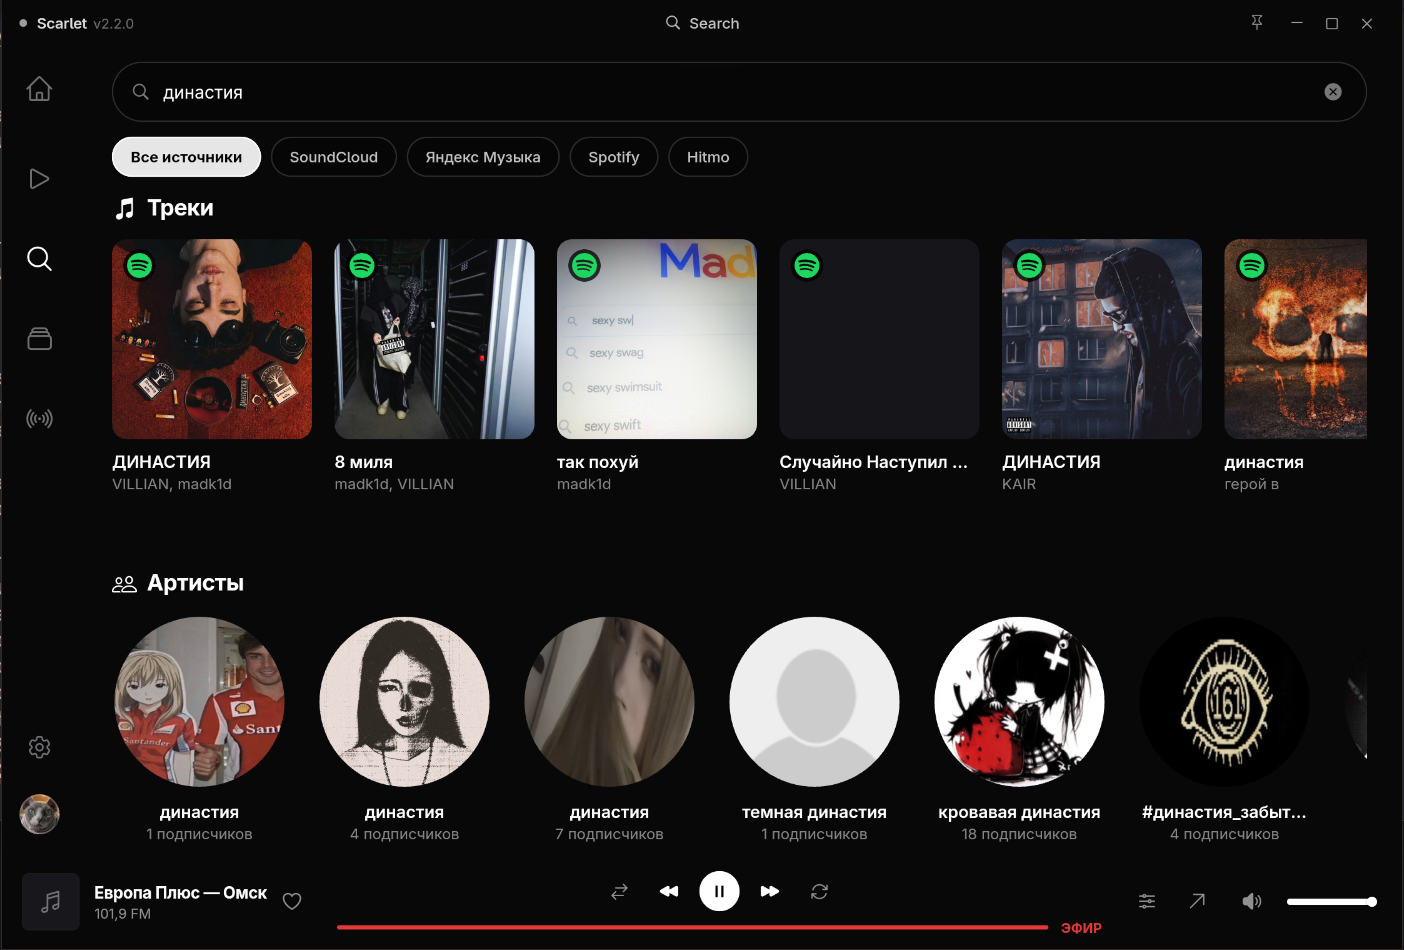Play the 8 миля track cover
The width and height of the screenshot is (1404, 950).
click(434, 339)
